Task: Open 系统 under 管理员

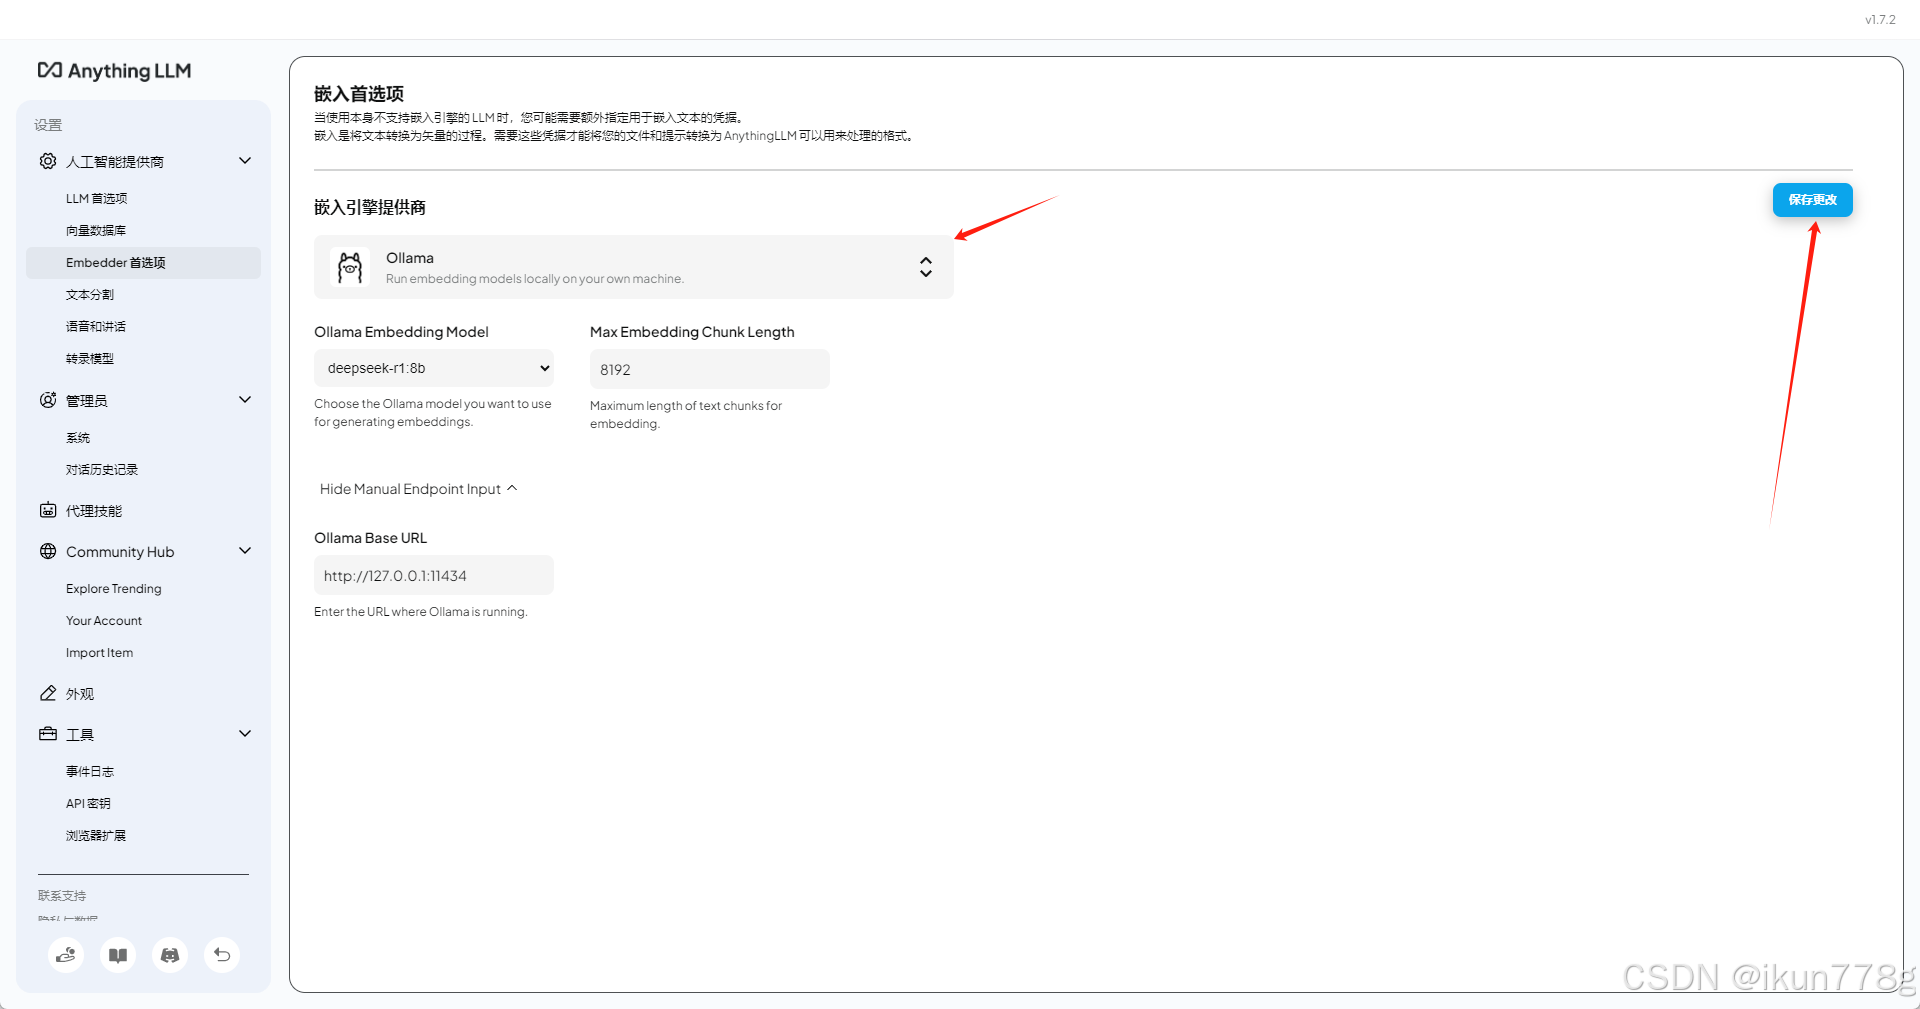Action: tap(78, 437)
